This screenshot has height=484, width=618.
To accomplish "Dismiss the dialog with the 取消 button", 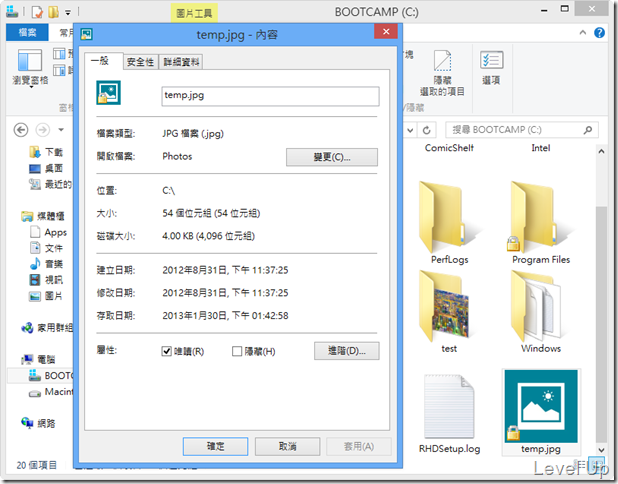I will (x=287, y=446).
